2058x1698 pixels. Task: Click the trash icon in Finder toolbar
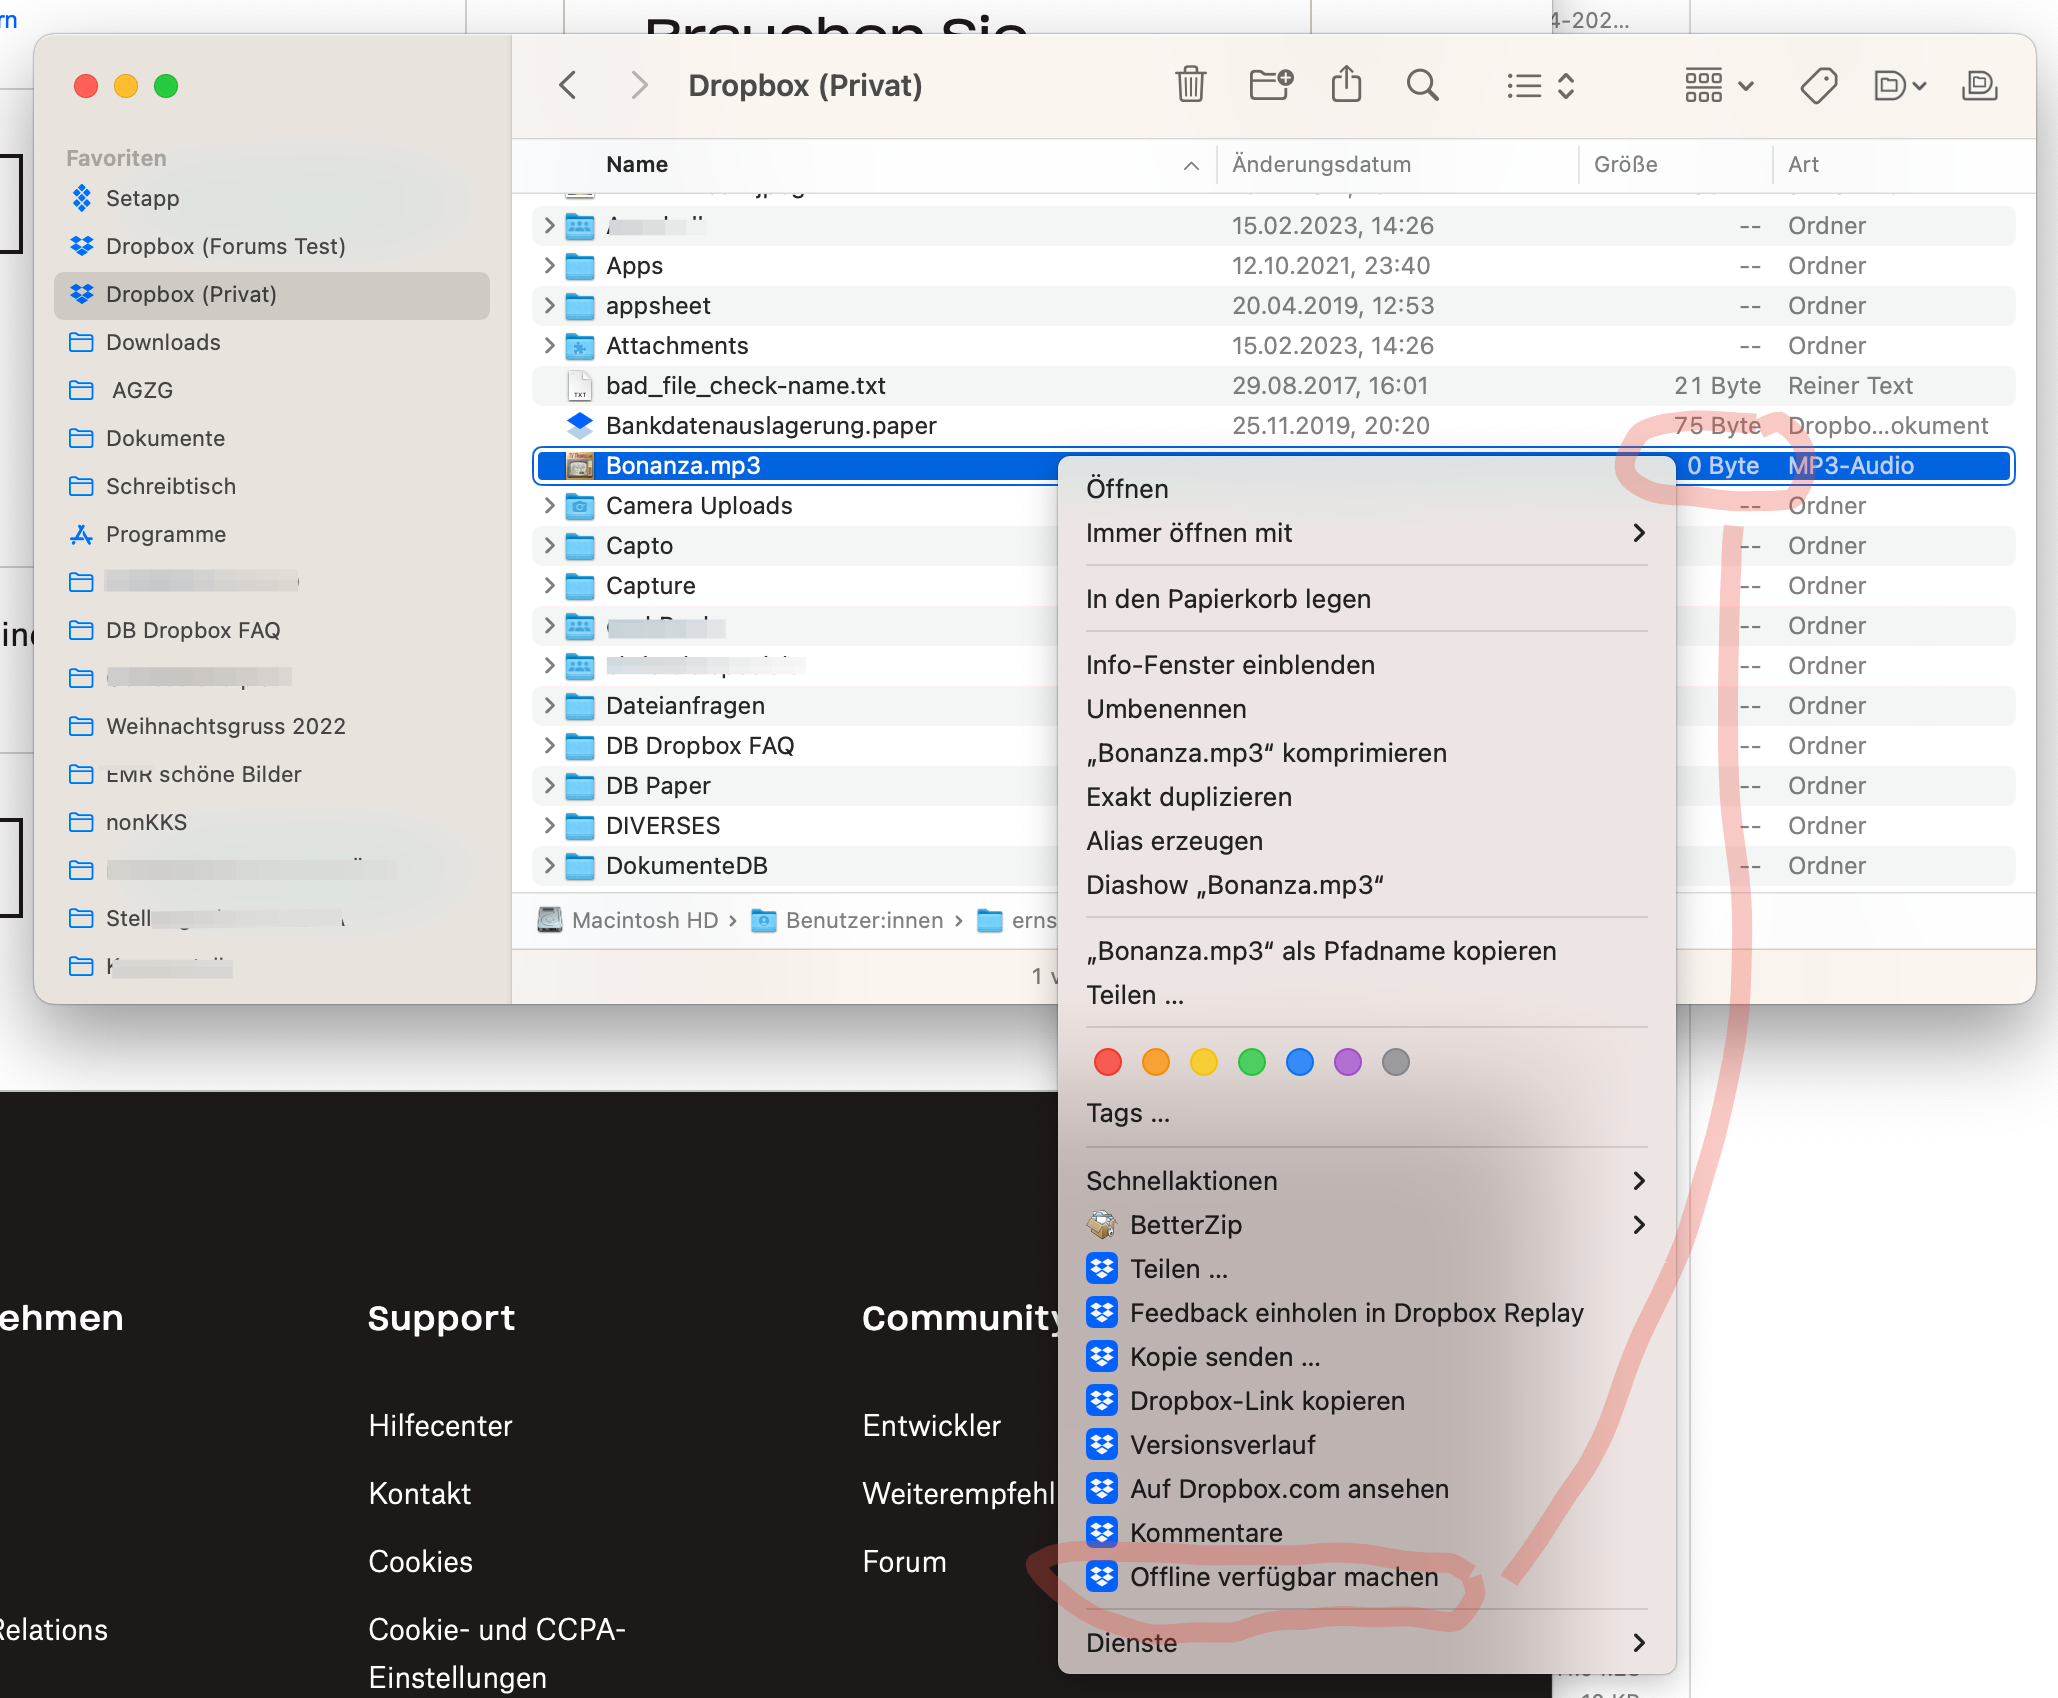(1190, 85)
